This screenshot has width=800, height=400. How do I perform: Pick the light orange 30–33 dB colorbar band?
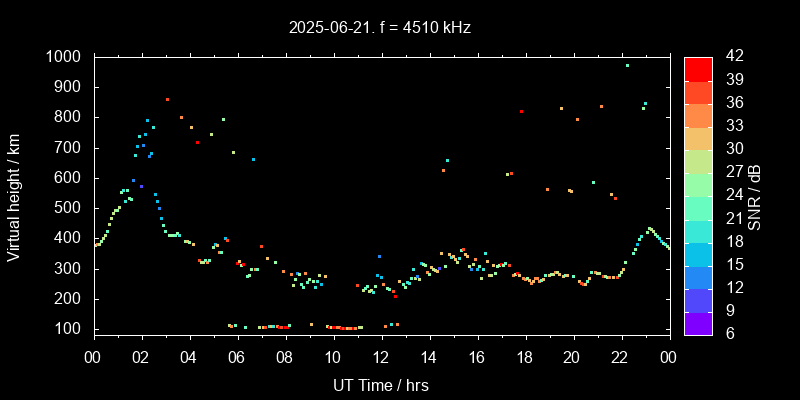[x=698, y=137]
